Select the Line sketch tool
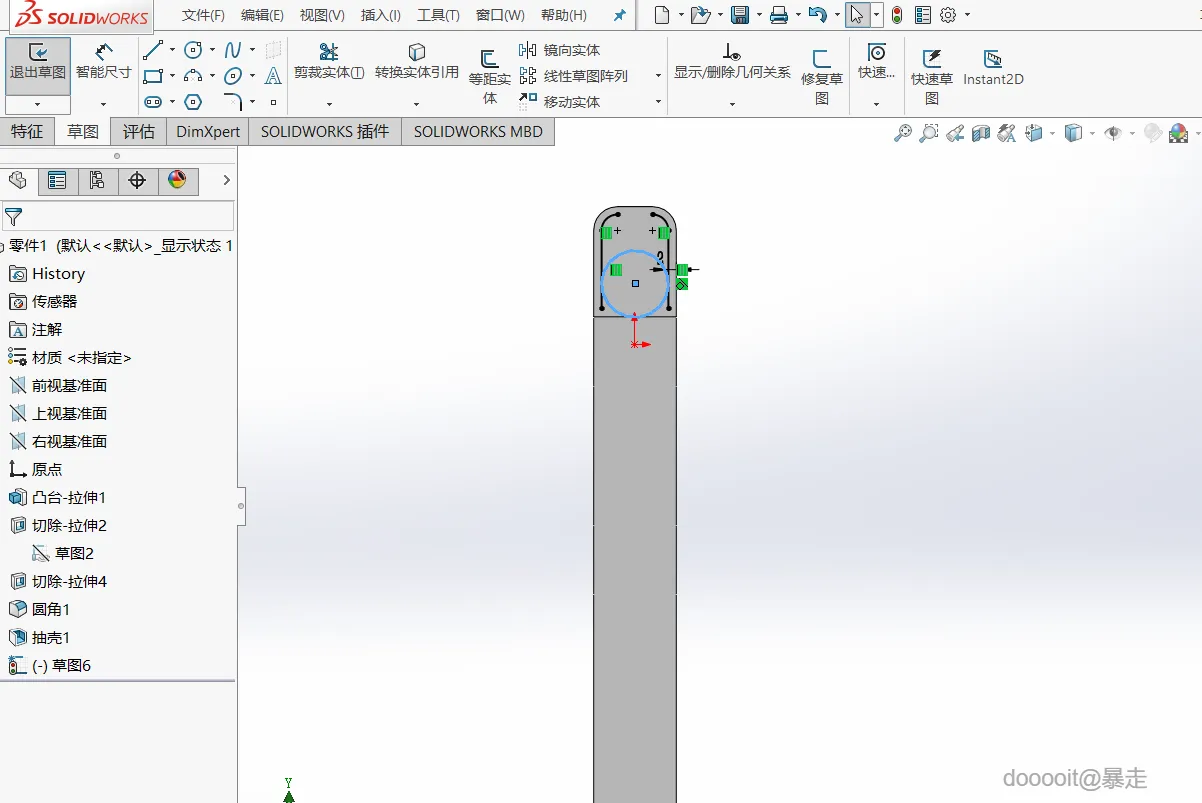This screenshot has width=1202, height=803. [x=153, y=50]
